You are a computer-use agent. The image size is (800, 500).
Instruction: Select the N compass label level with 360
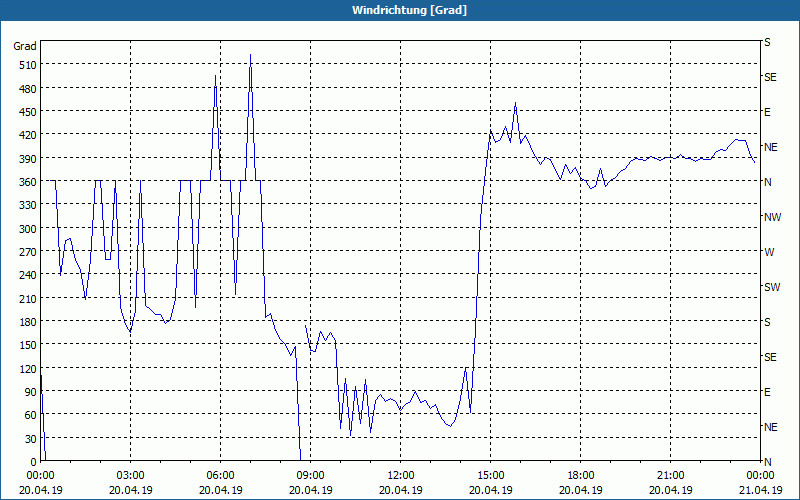pos(767,182)
